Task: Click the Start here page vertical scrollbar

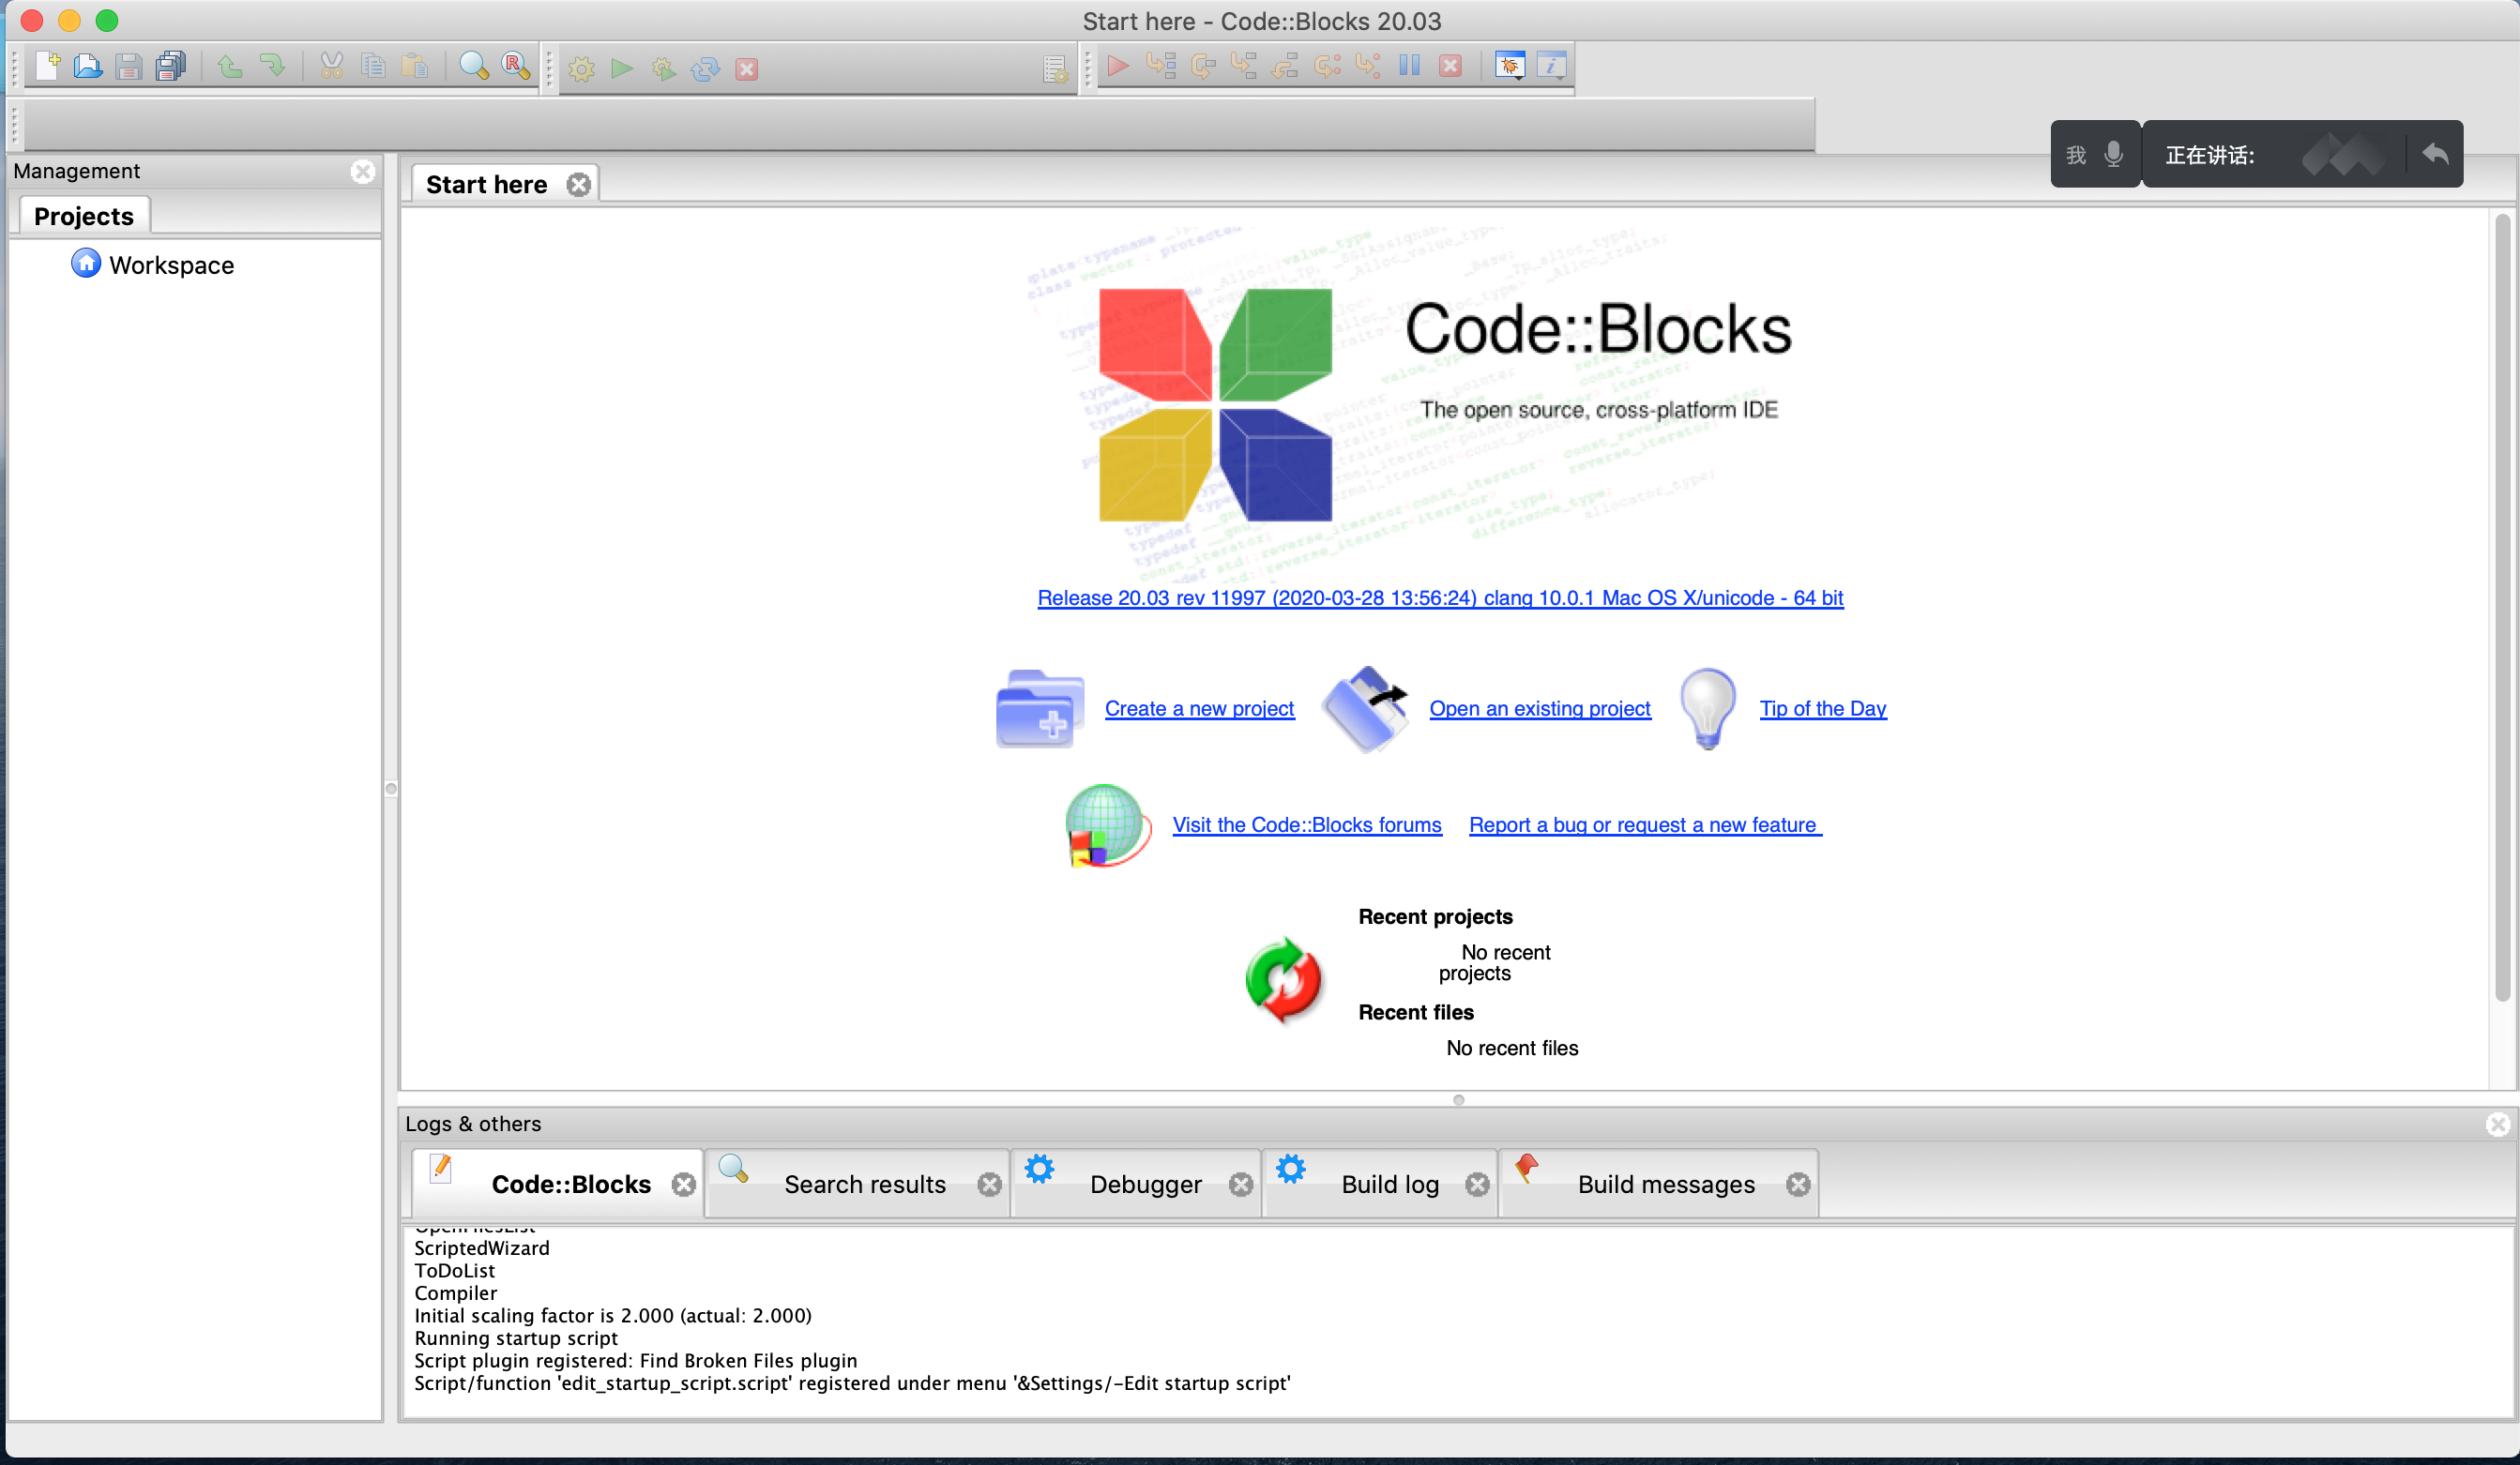Action: [2502, 610]
